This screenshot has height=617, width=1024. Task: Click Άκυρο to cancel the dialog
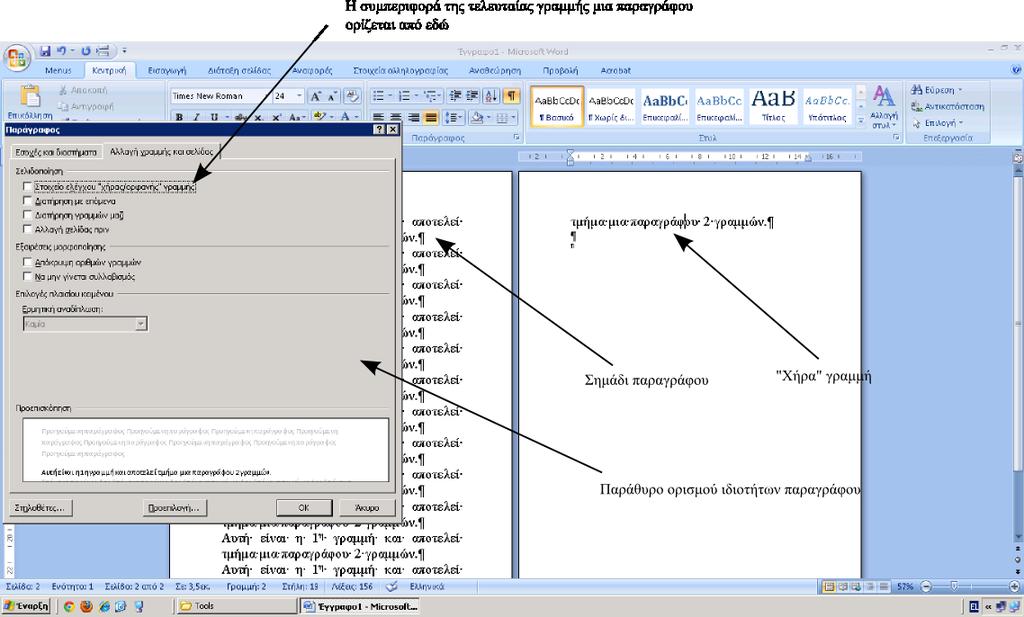(367, 507)
